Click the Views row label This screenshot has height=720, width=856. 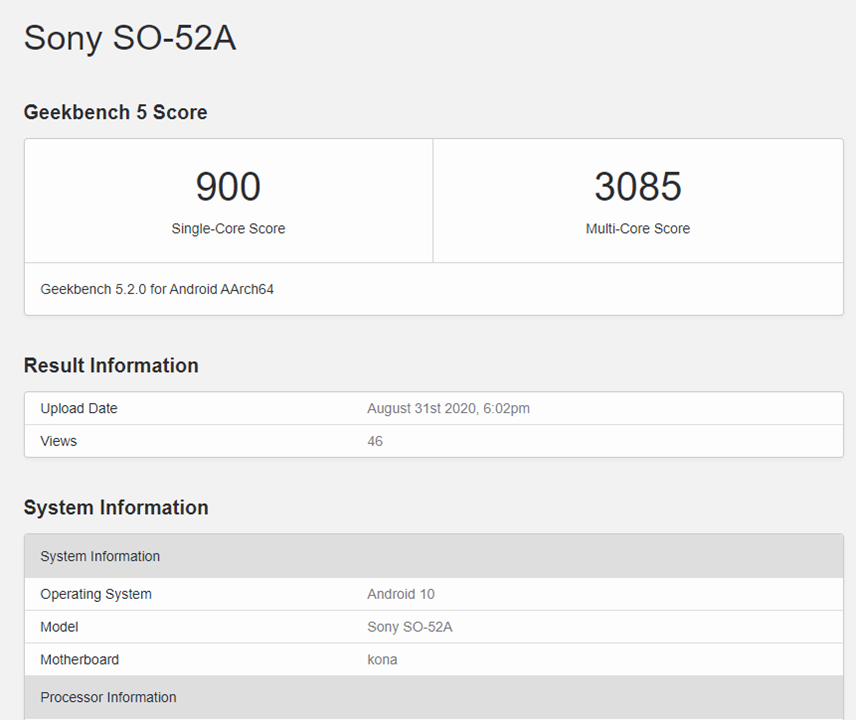coord(58,441)
